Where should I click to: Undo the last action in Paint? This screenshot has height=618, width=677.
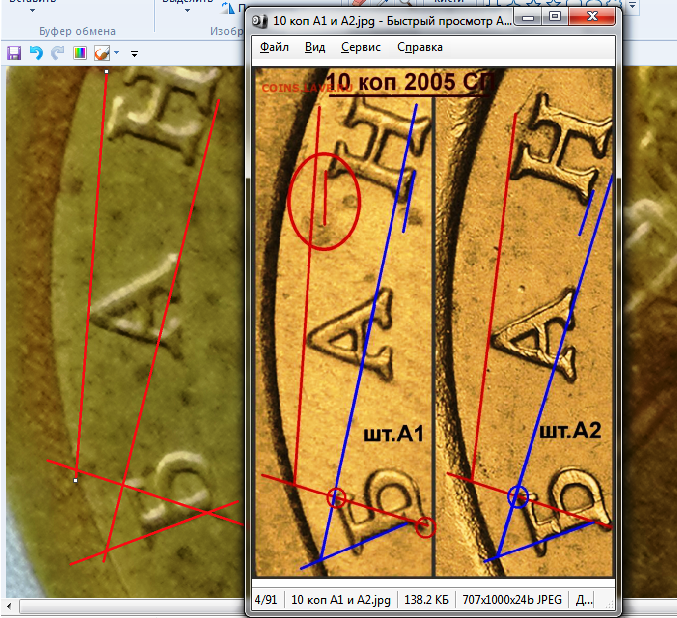[36, 53]
